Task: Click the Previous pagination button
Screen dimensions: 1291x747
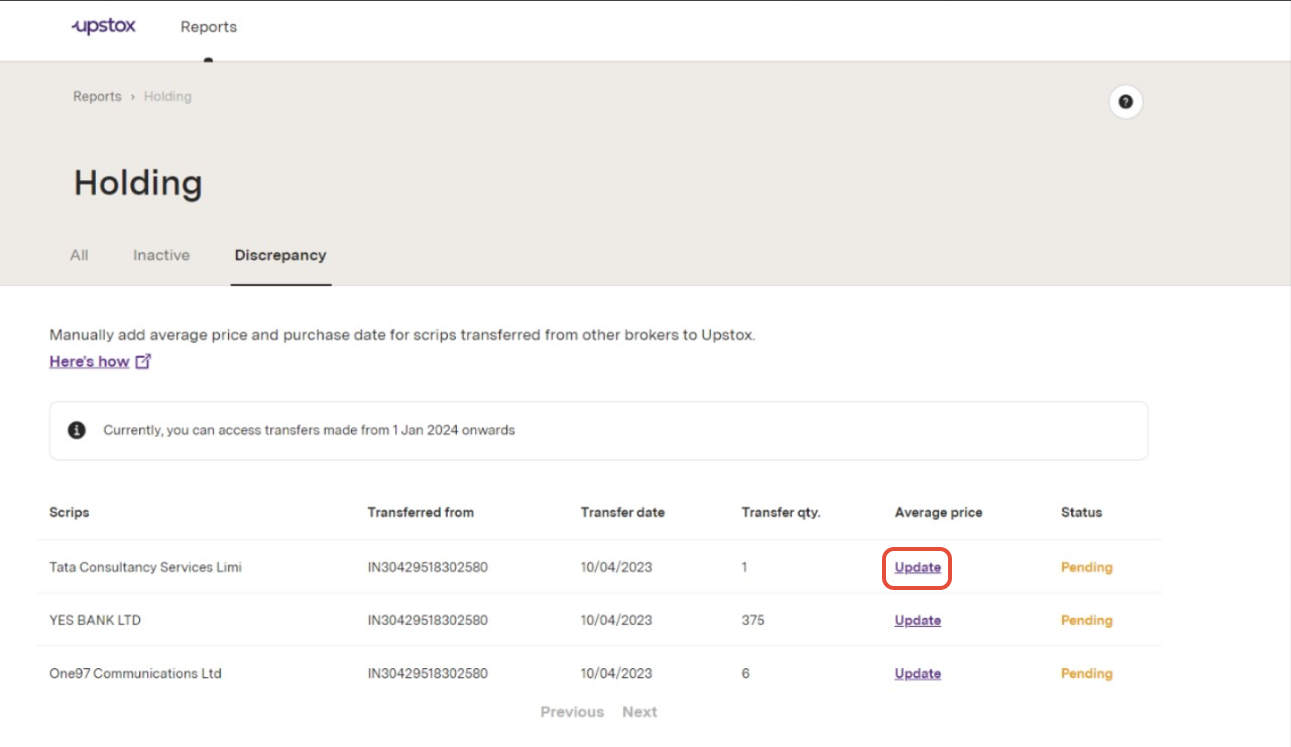Action: [x=572, y=712]
